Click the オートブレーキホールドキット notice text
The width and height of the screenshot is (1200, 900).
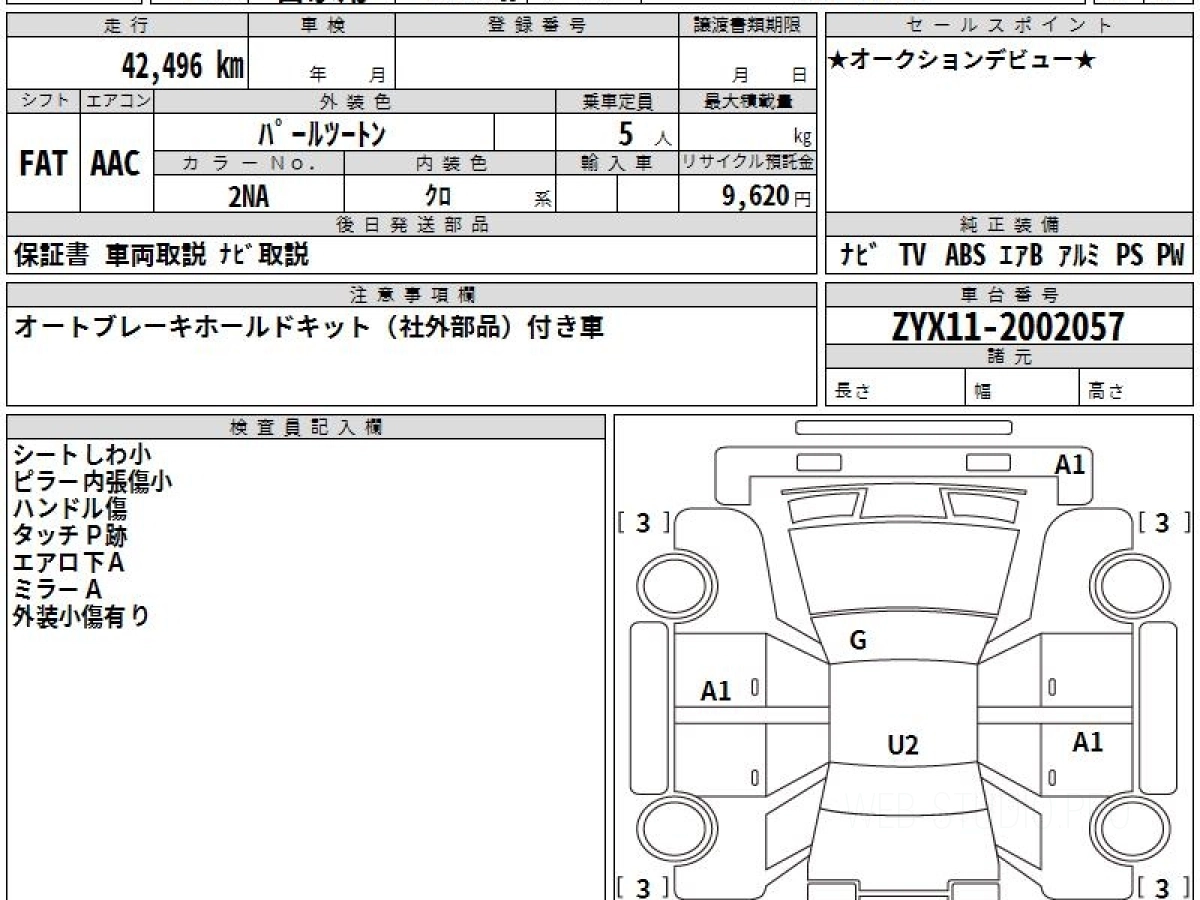coord(308,328)
